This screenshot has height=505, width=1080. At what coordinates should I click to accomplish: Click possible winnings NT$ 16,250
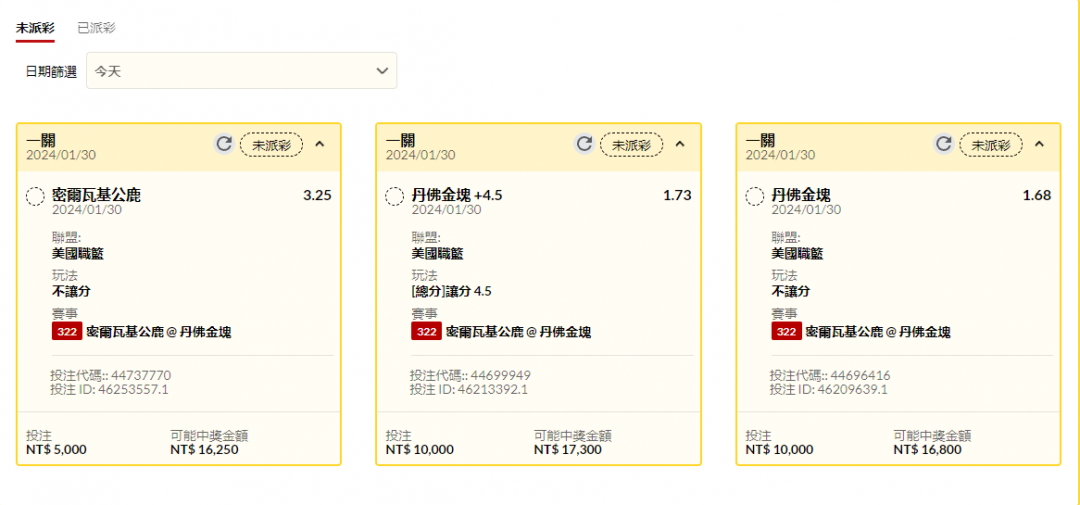coord(205,450)
